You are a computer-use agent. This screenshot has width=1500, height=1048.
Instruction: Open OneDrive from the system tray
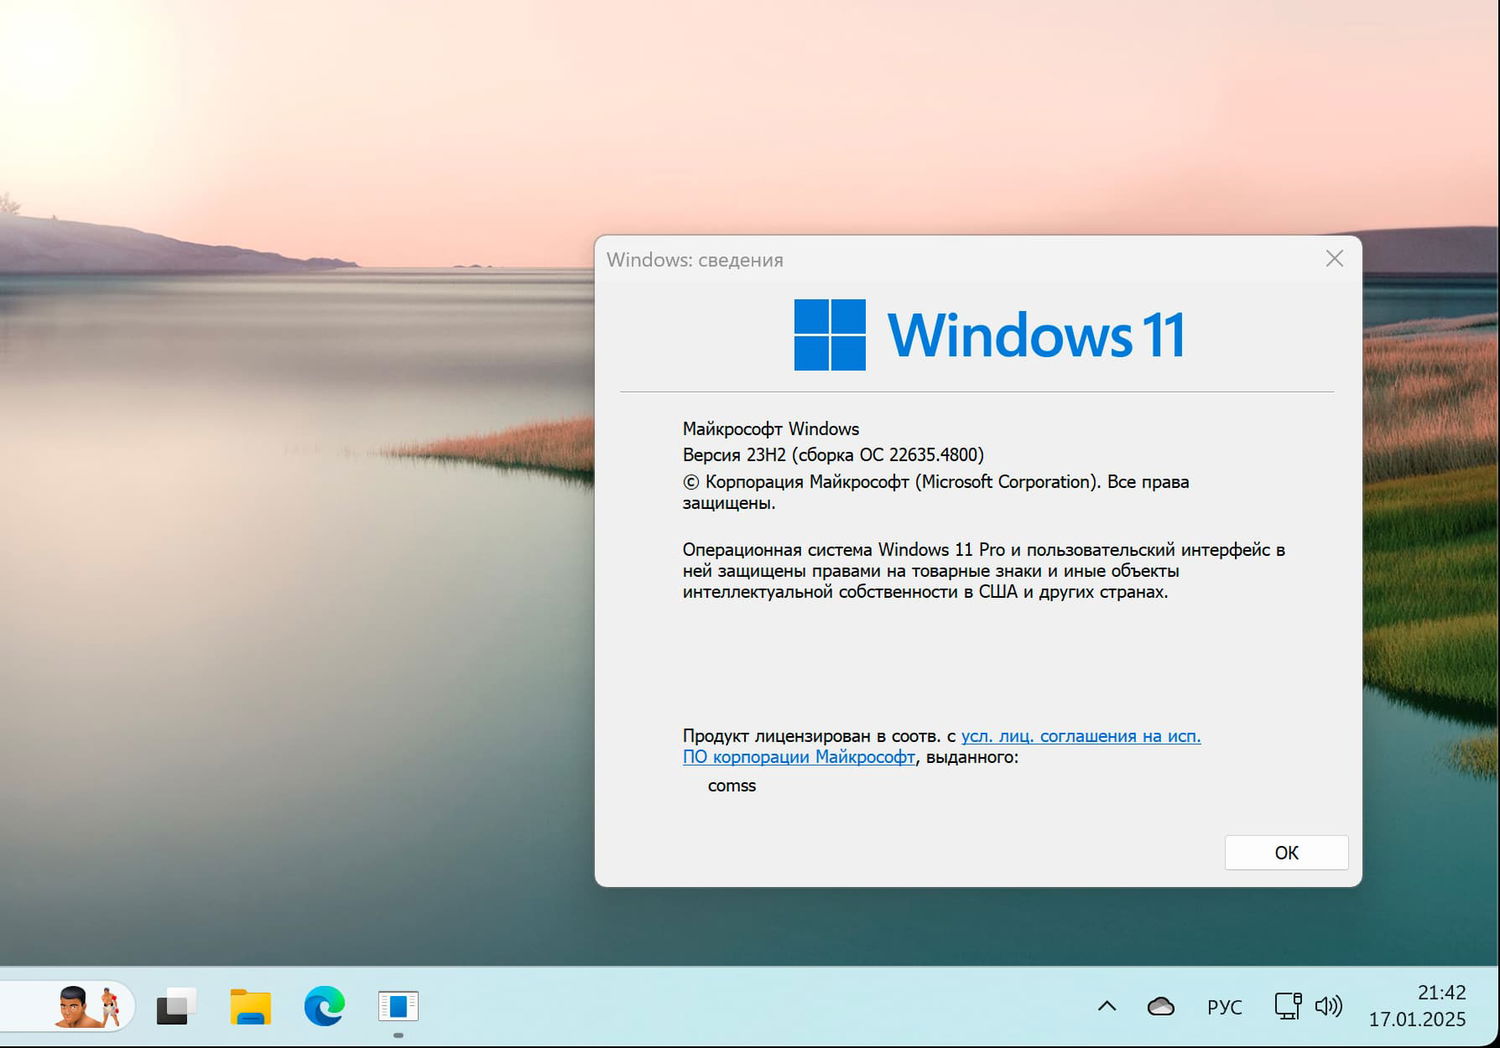(1159, 1006)
